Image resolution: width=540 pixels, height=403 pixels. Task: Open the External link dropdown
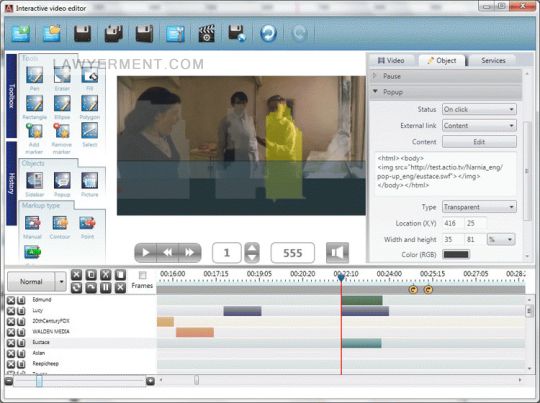pos(479,126)
